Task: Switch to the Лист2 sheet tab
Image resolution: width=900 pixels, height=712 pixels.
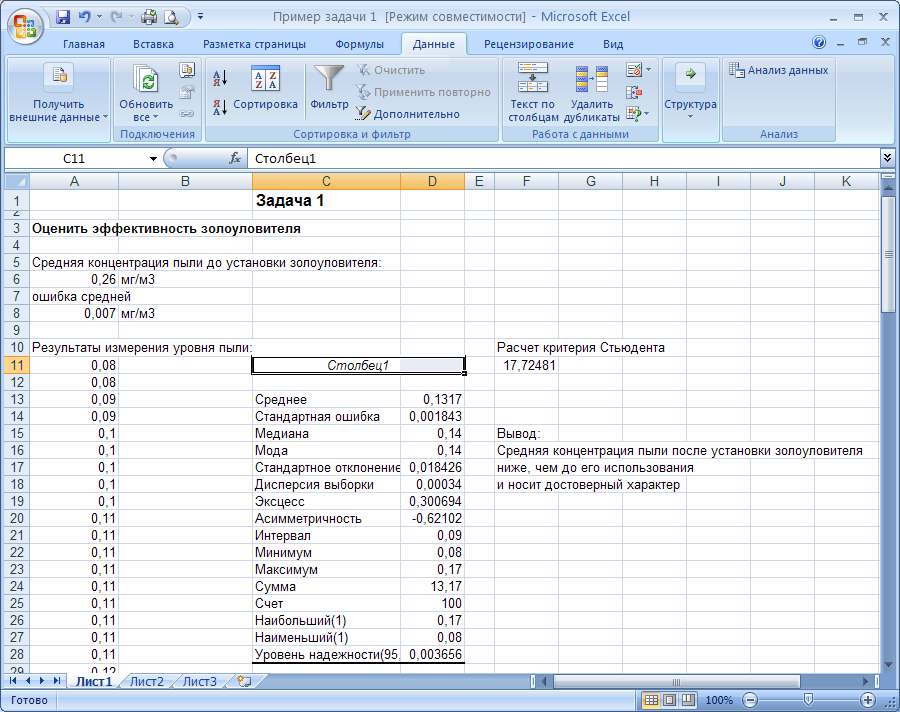Action: (147, 682)
